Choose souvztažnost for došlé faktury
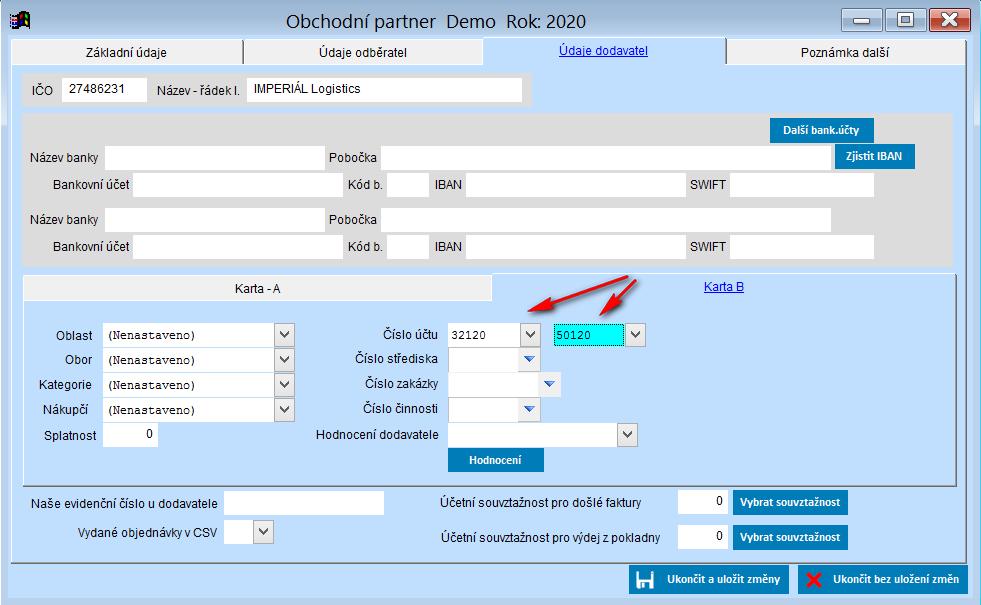981x605 pixels. 790,502
